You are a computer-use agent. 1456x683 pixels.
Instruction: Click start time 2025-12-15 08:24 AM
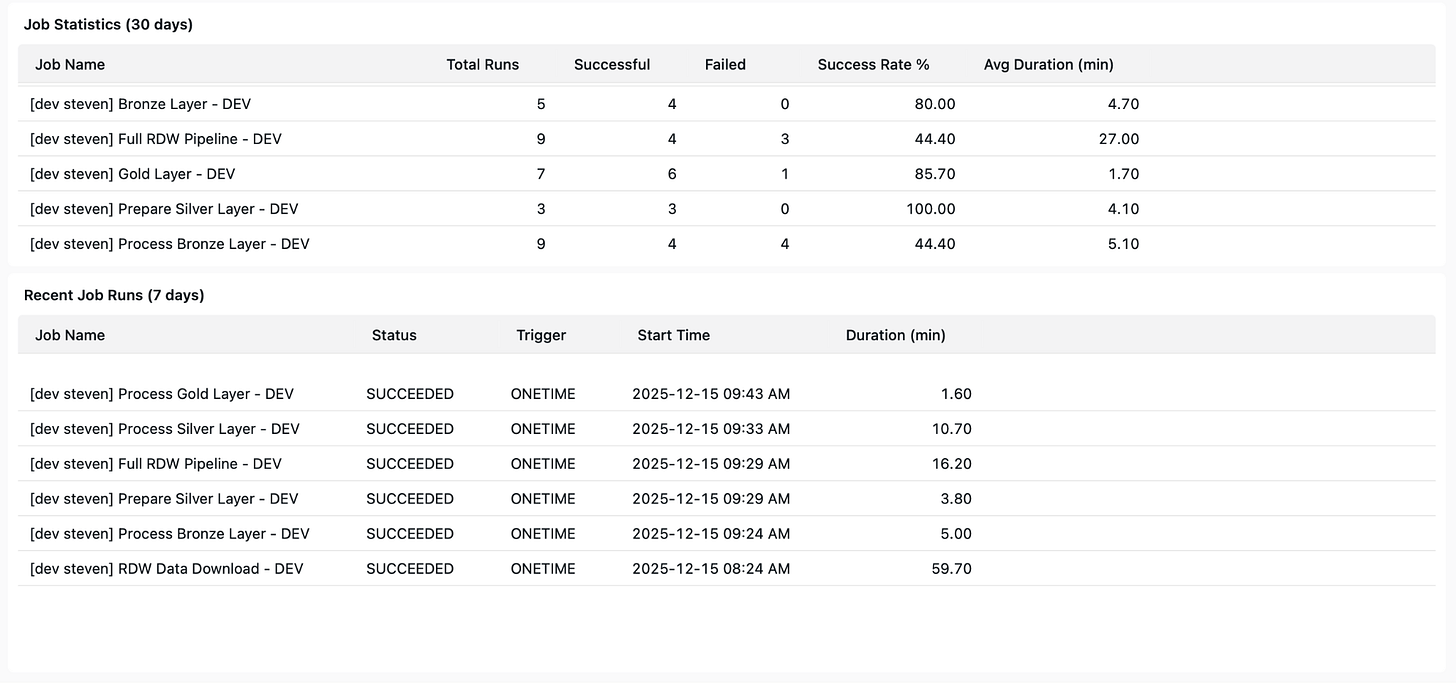[711, 569]
